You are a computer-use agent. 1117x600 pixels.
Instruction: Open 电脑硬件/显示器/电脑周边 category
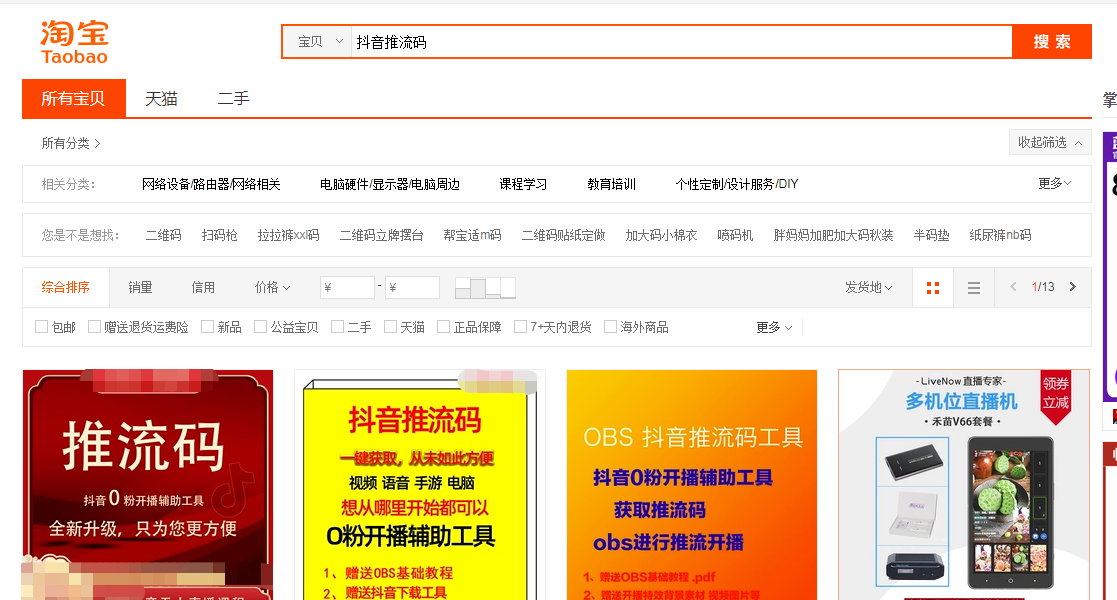[x=390, y=184]
